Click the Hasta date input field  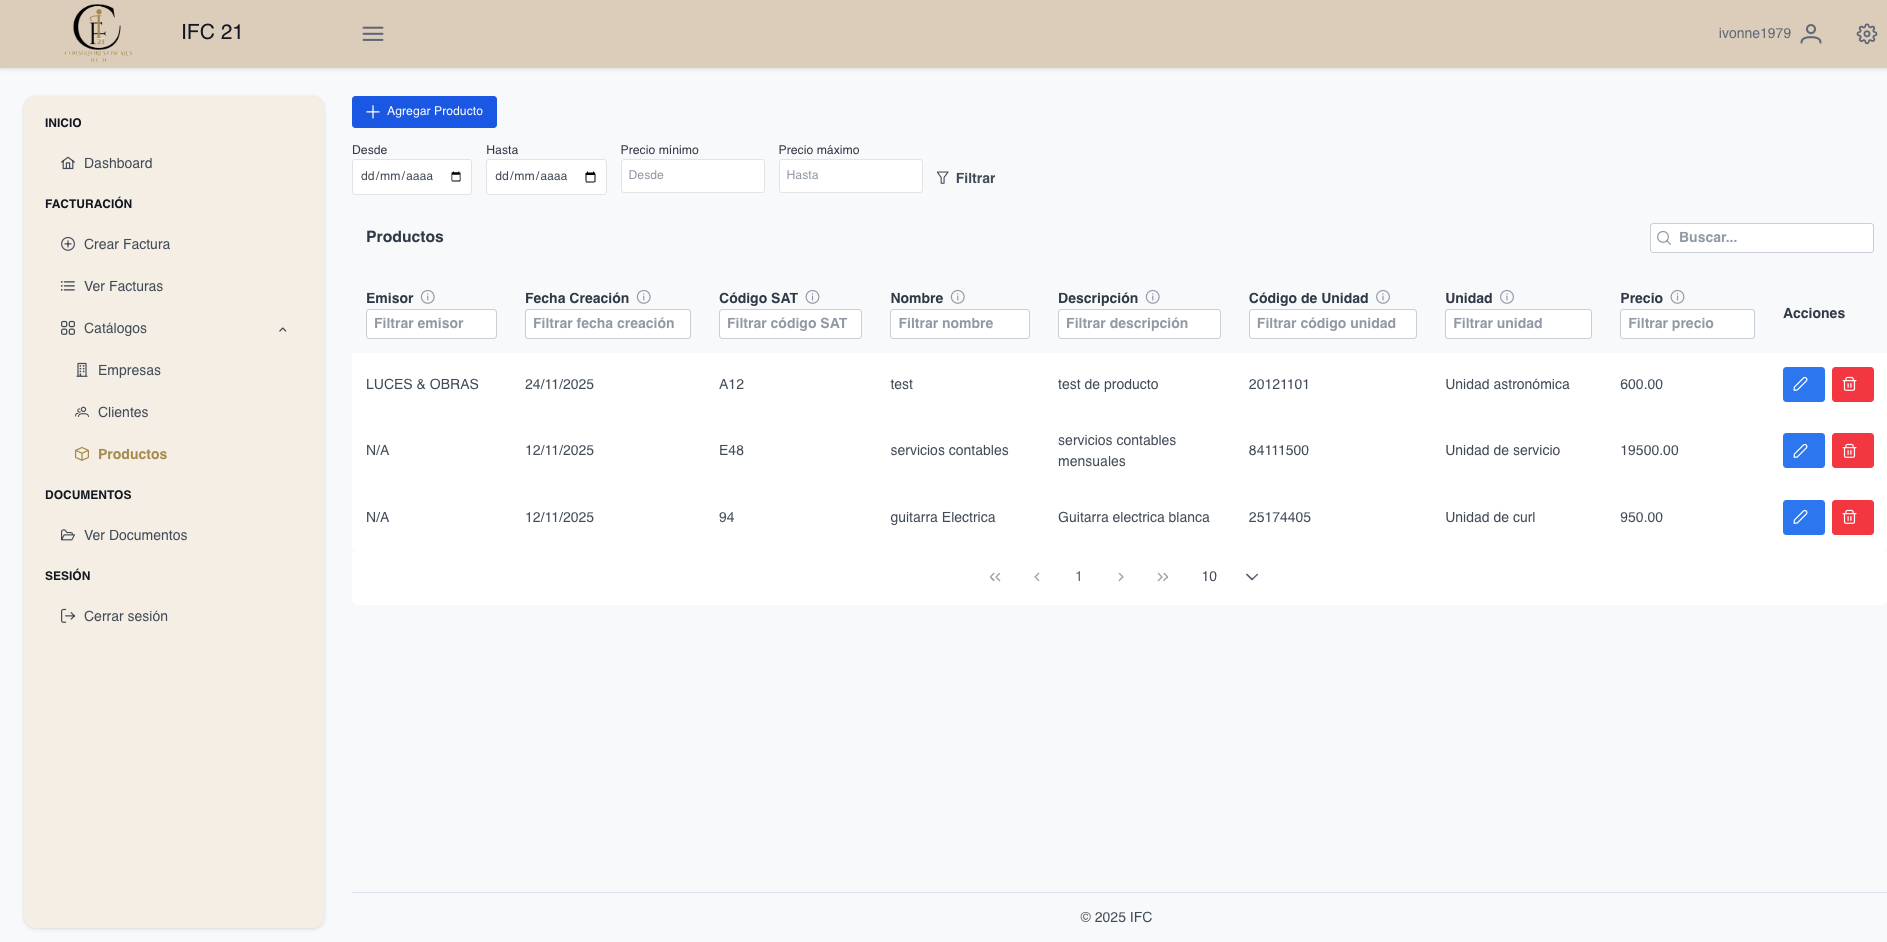pyautogui.click(x=546, y=177)
